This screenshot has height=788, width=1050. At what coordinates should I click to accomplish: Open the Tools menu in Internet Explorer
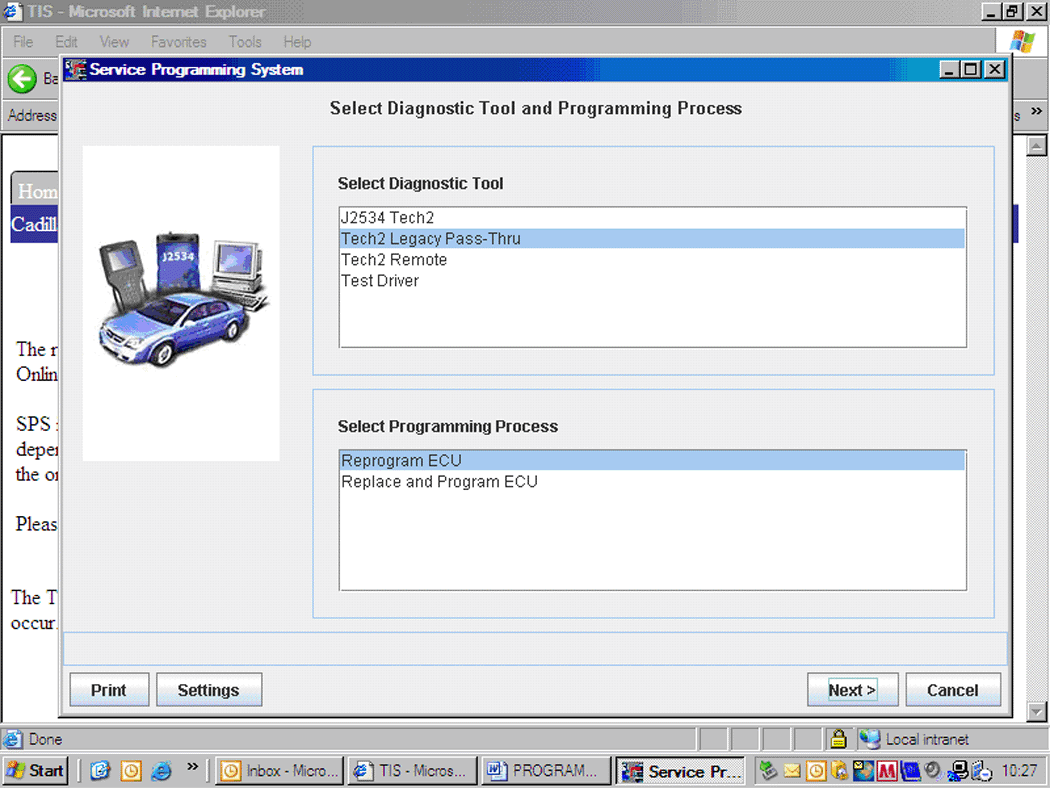[245, 42]
